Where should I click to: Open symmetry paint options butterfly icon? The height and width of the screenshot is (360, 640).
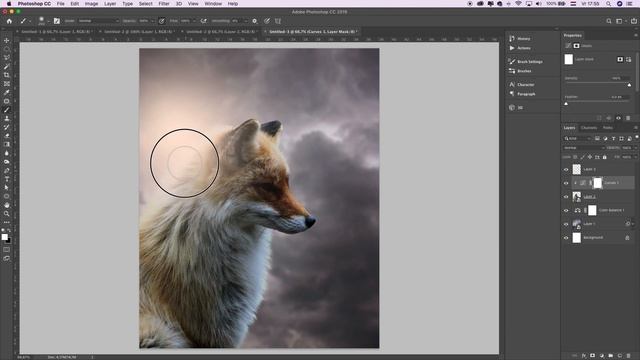(x=278, y=21)
